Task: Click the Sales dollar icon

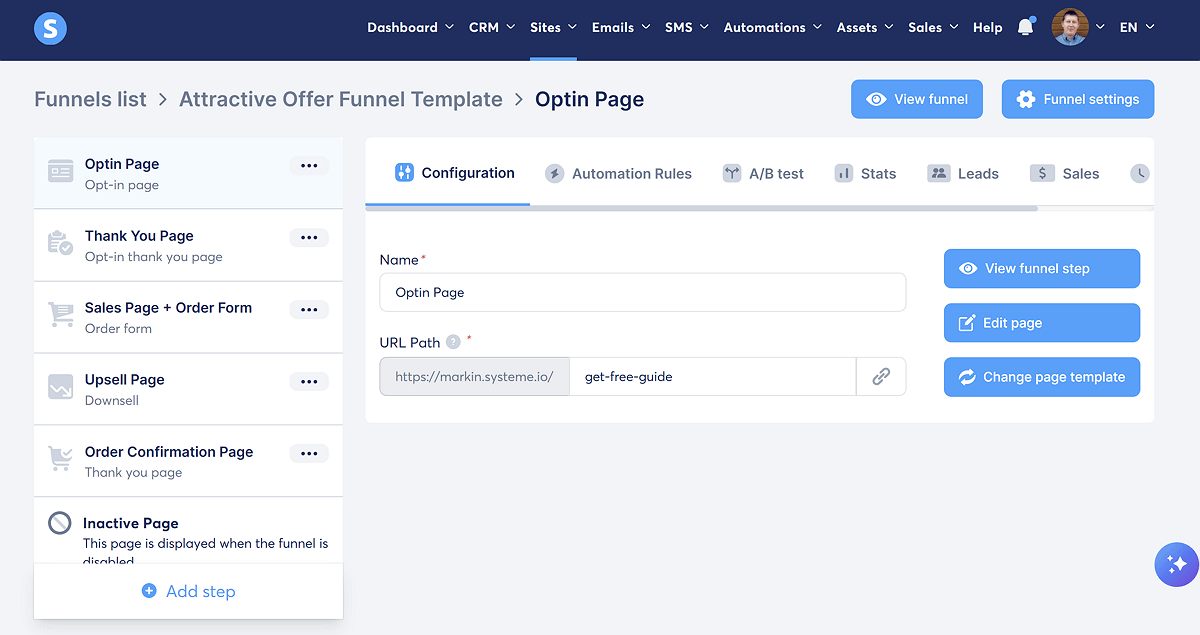Action: (x=1042, y=173)
